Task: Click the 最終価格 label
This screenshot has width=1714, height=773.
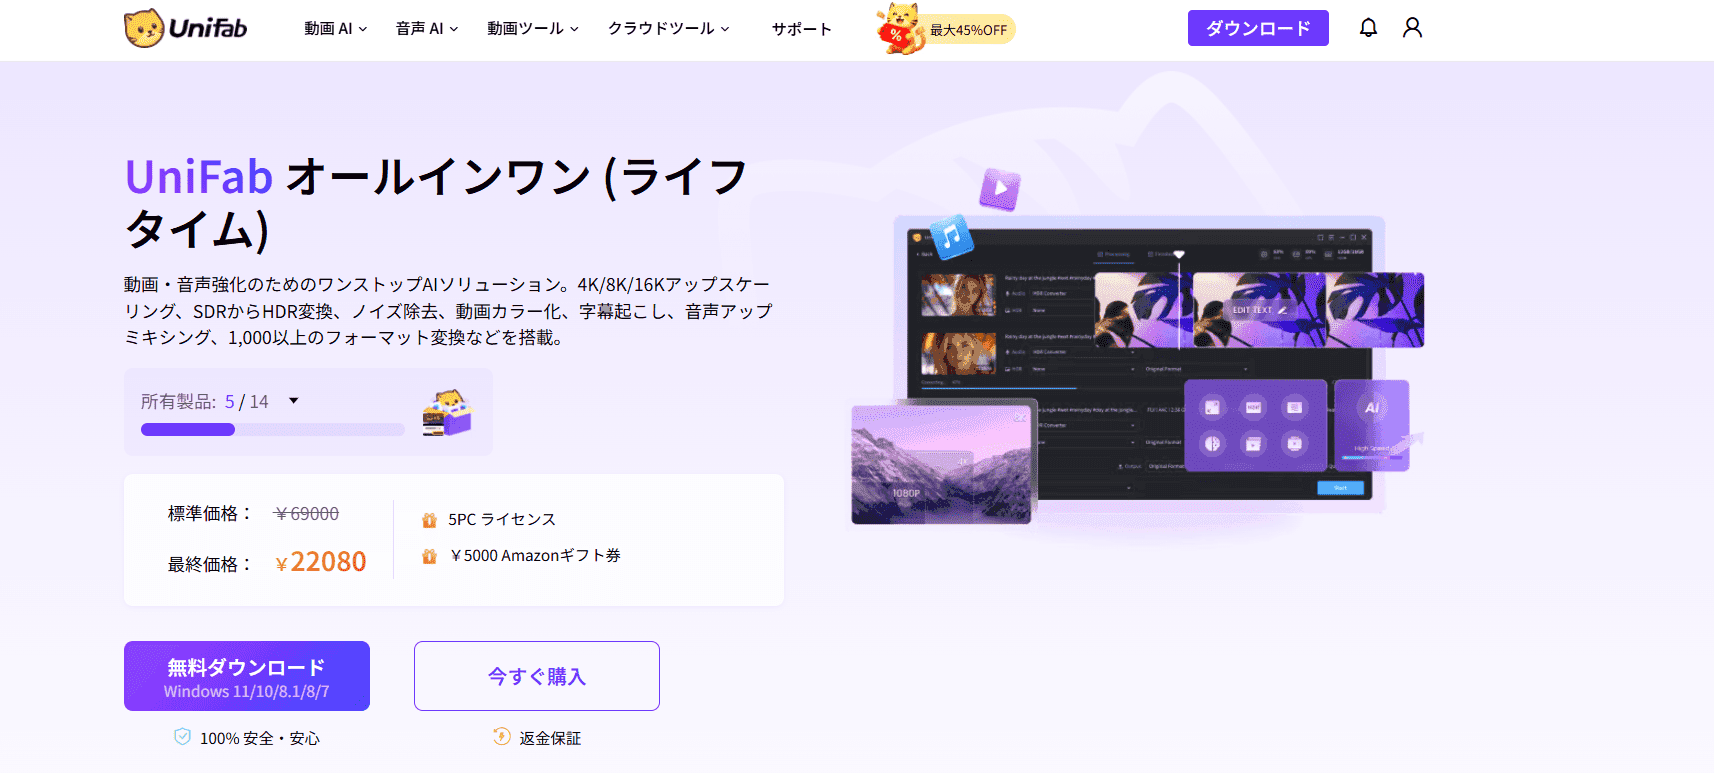Action: pos(210,564)
